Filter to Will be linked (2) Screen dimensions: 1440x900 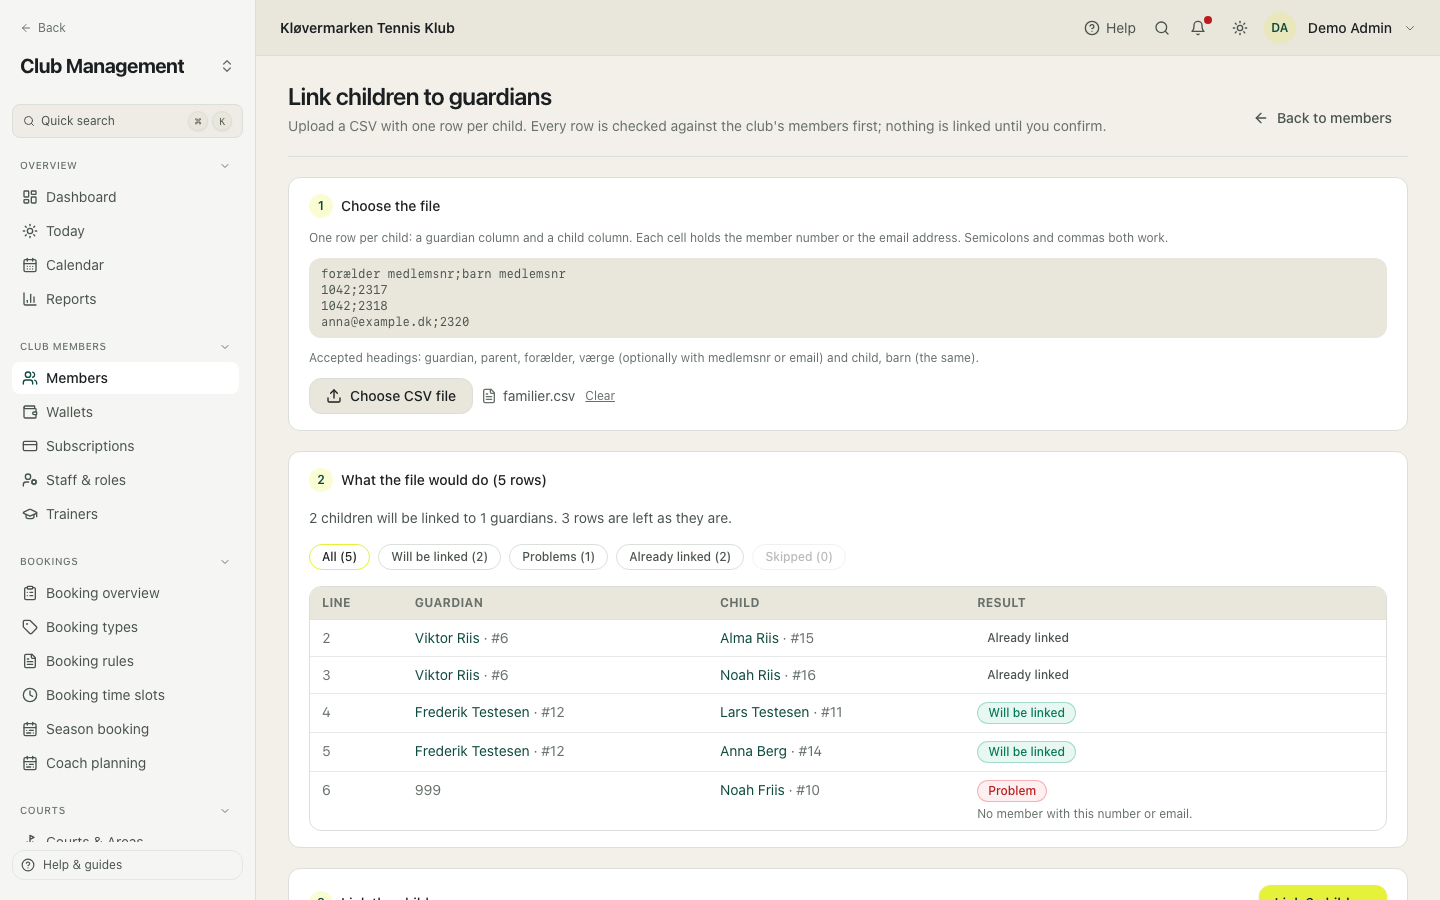(x=439, y=557)
